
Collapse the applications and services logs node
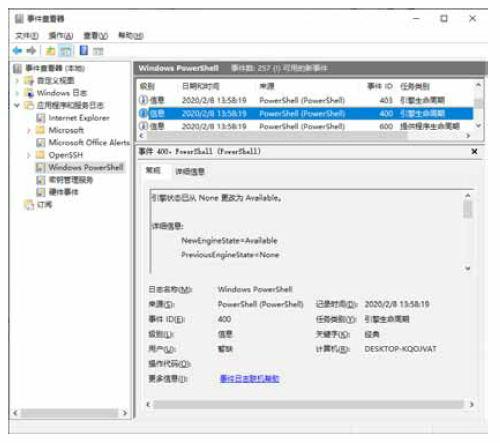pyautogui.click(x=17, y=105)
